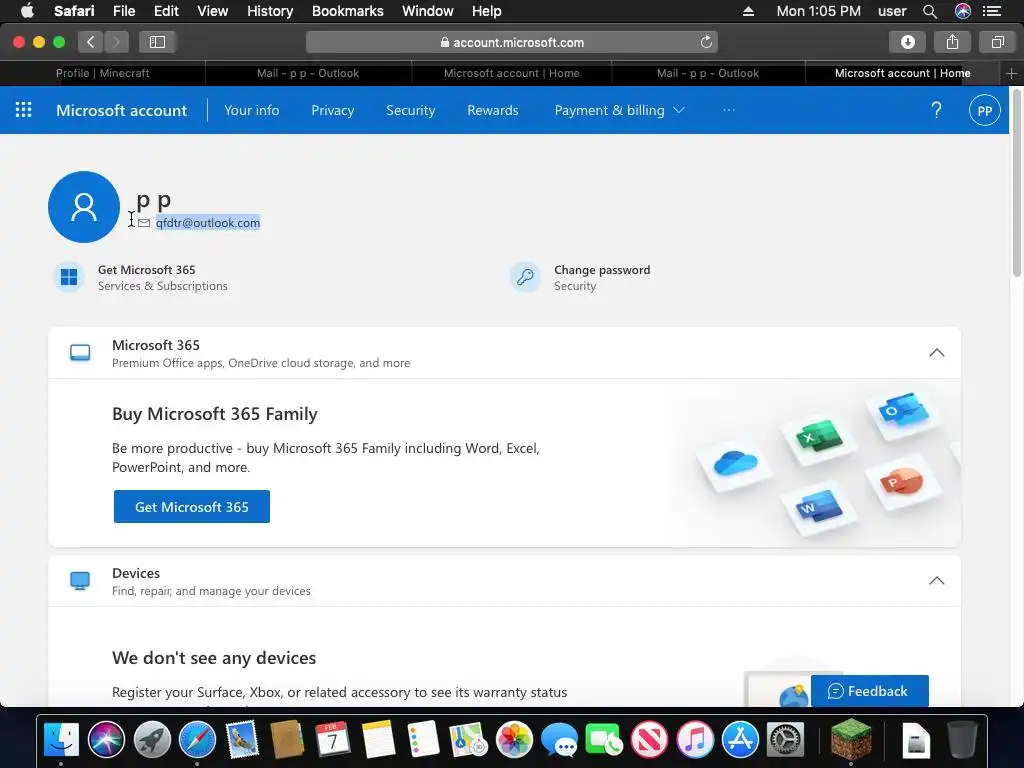Open the Safari File menu
Viewport: 1024px width, 768px height.
[x=124, y=11]
